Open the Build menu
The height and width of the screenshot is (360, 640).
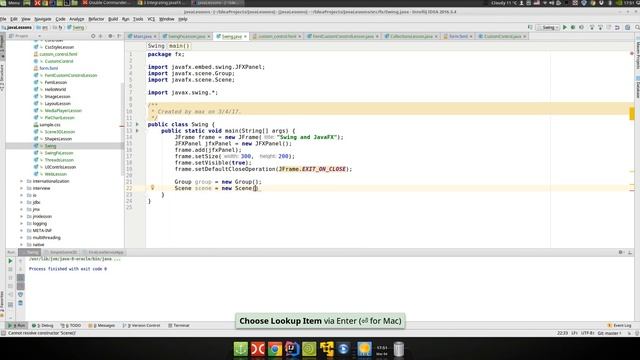[x=113, y=19]
